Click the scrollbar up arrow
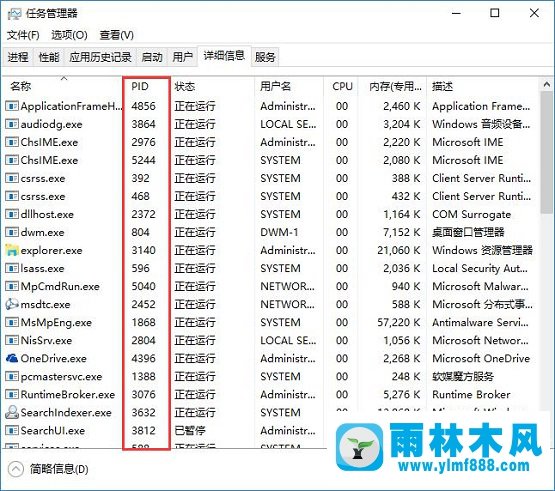Screen dimensions: 555x491 point(547,85)
